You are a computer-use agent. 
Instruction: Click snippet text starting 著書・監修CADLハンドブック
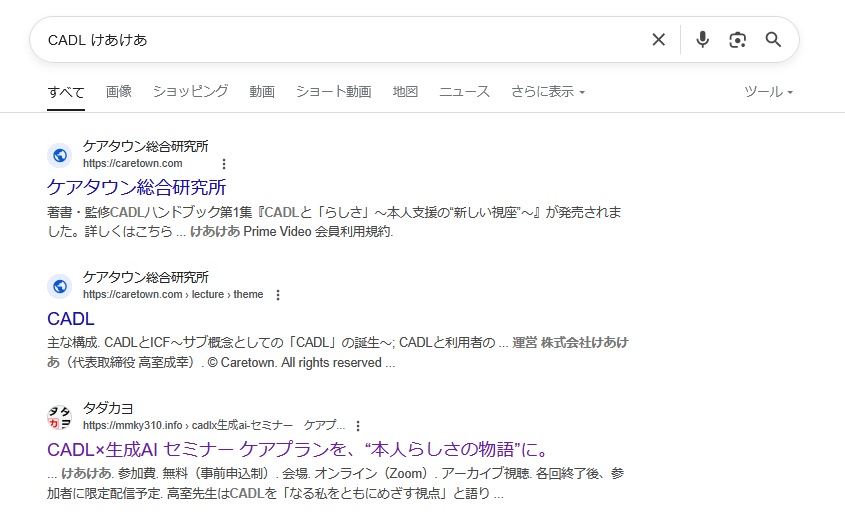334,222
